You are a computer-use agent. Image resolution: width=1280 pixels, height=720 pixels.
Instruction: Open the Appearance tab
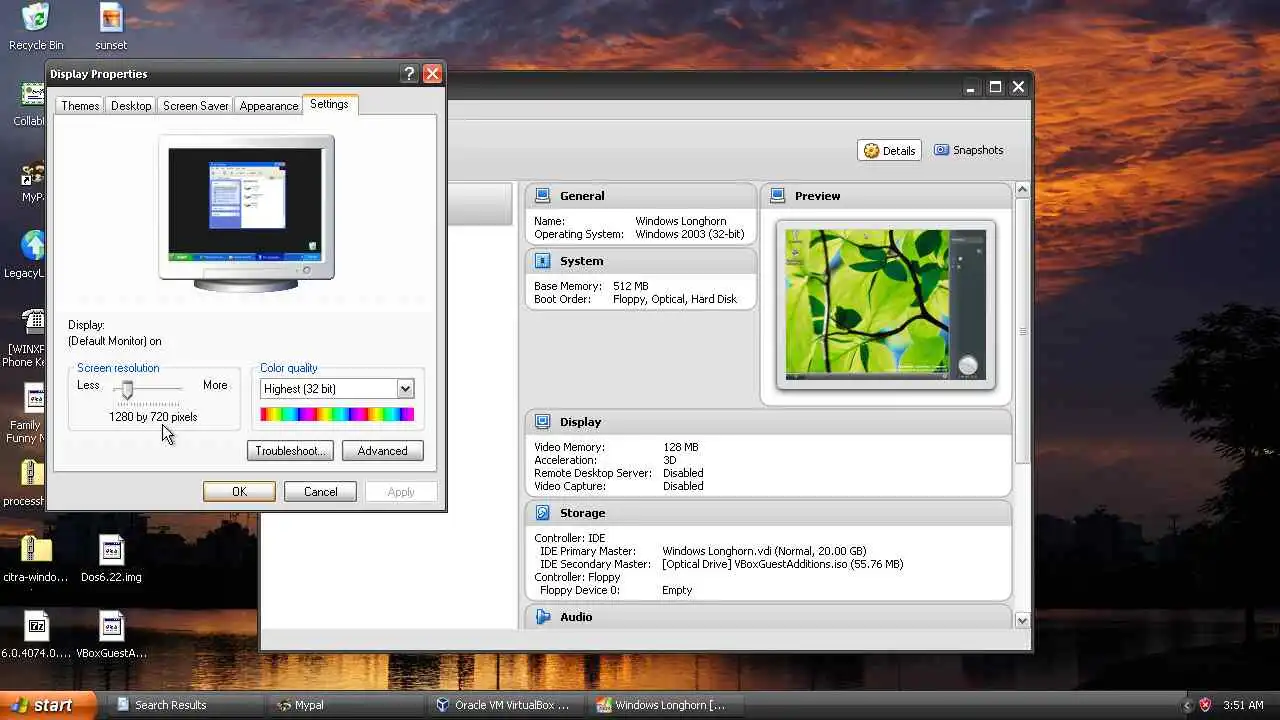click(x=269, y=105)
